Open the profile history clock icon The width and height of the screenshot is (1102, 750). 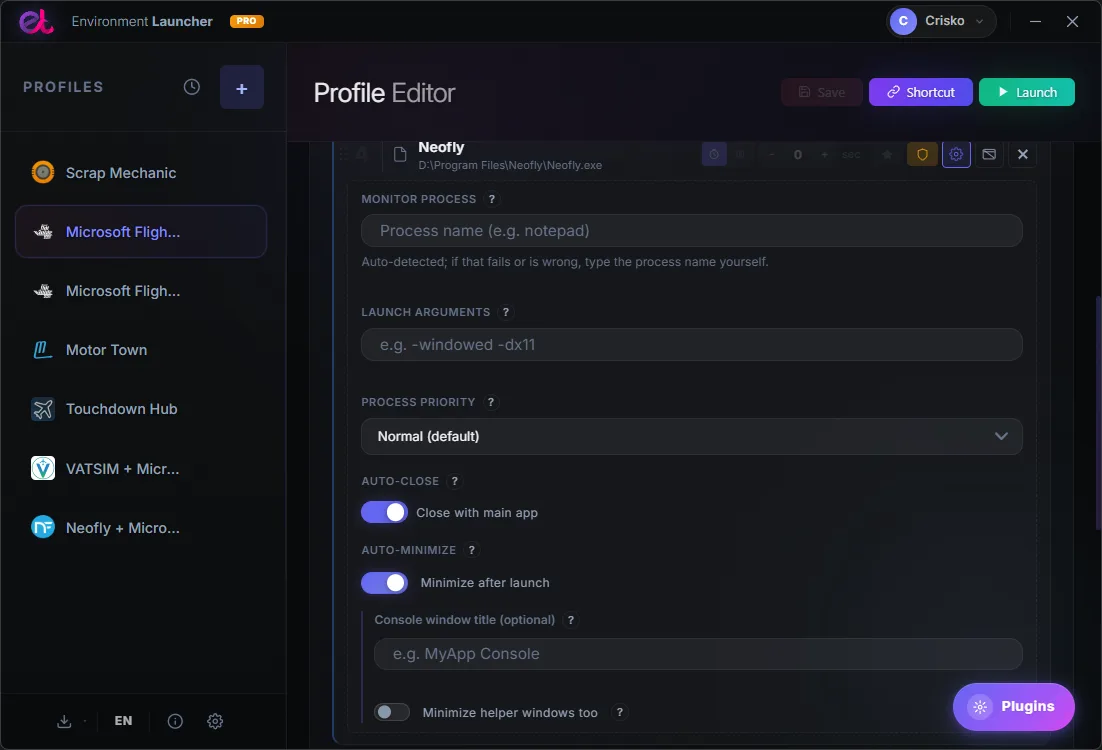click(x=192, y=87)
